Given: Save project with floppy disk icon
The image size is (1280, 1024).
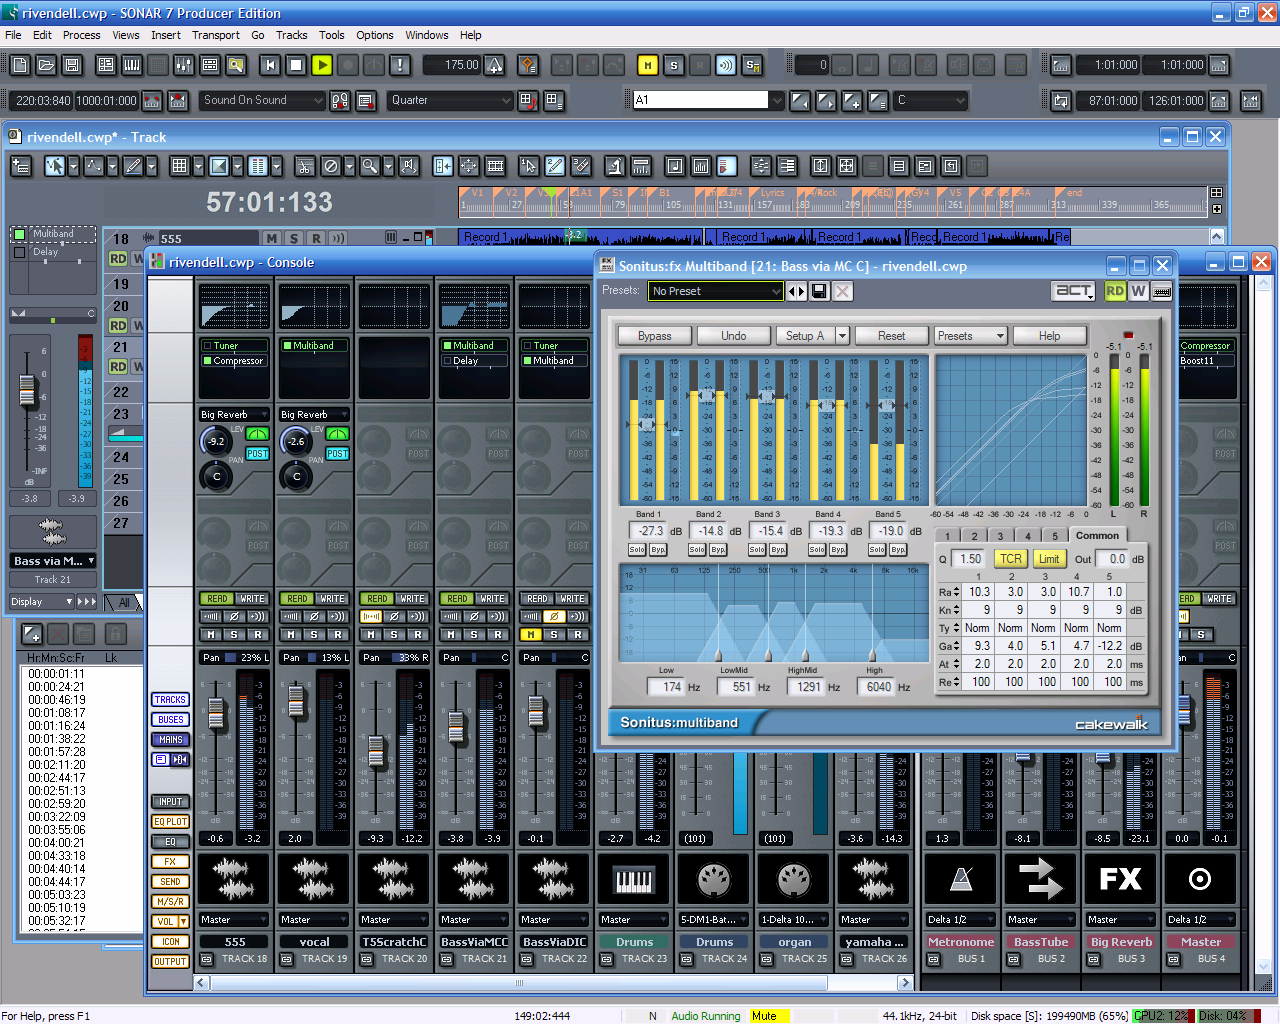Looking at the screenshot, I should (x=72, y=65).
